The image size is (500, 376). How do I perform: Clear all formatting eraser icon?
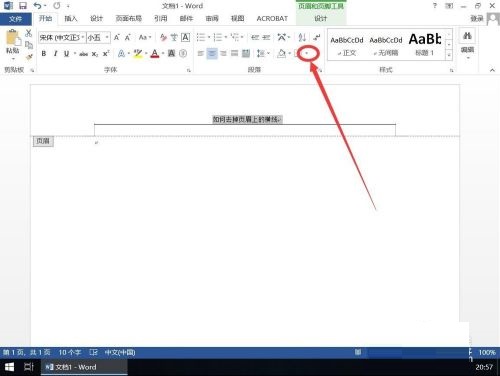(x=163, y=37)
